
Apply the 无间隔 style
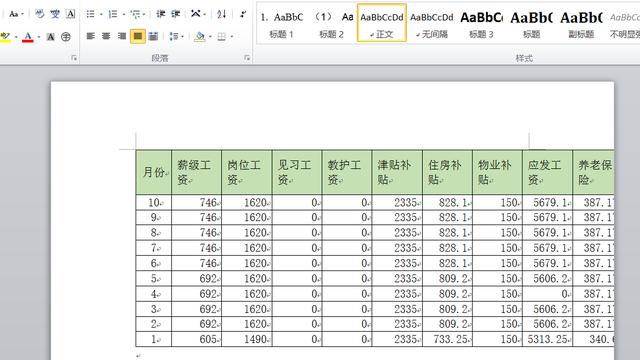[x=432, y=23]
